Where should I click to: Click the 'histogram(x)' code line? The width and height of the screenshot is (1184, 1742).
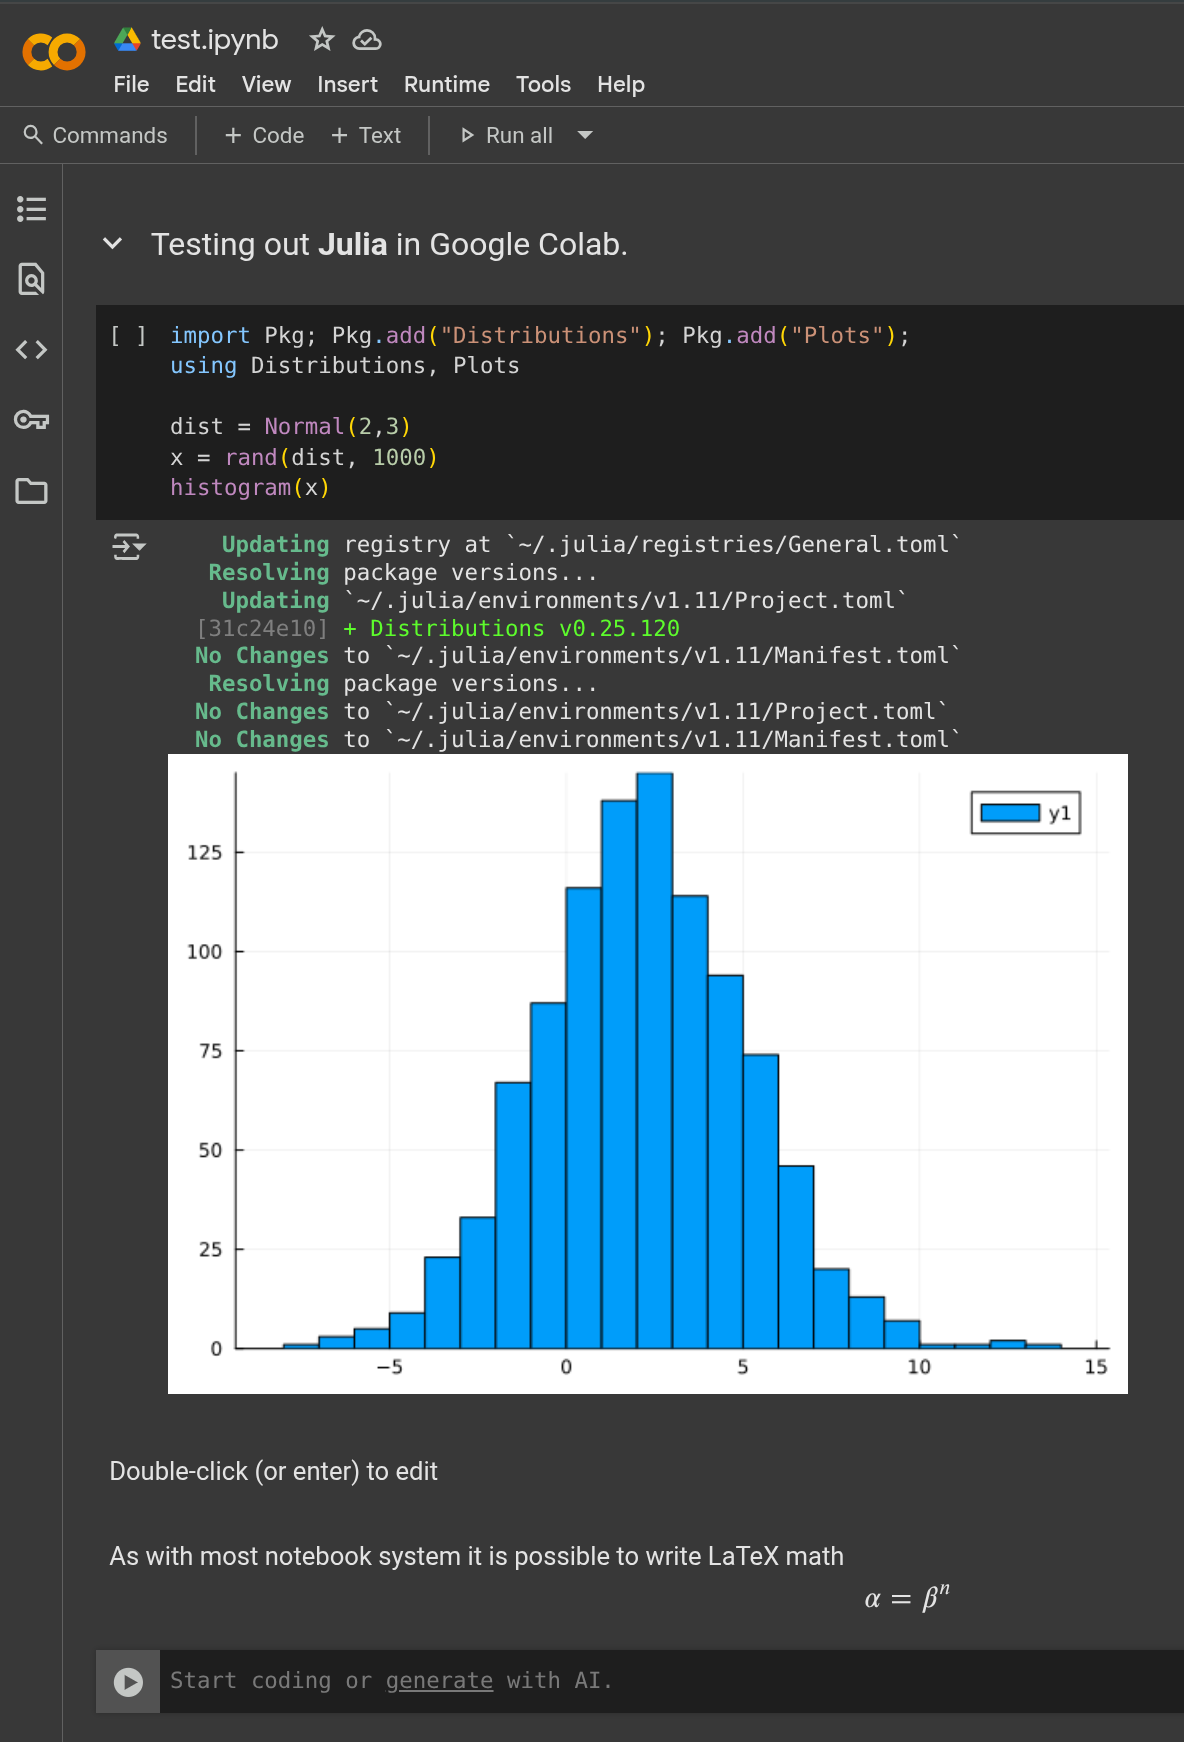click(250, 487)
